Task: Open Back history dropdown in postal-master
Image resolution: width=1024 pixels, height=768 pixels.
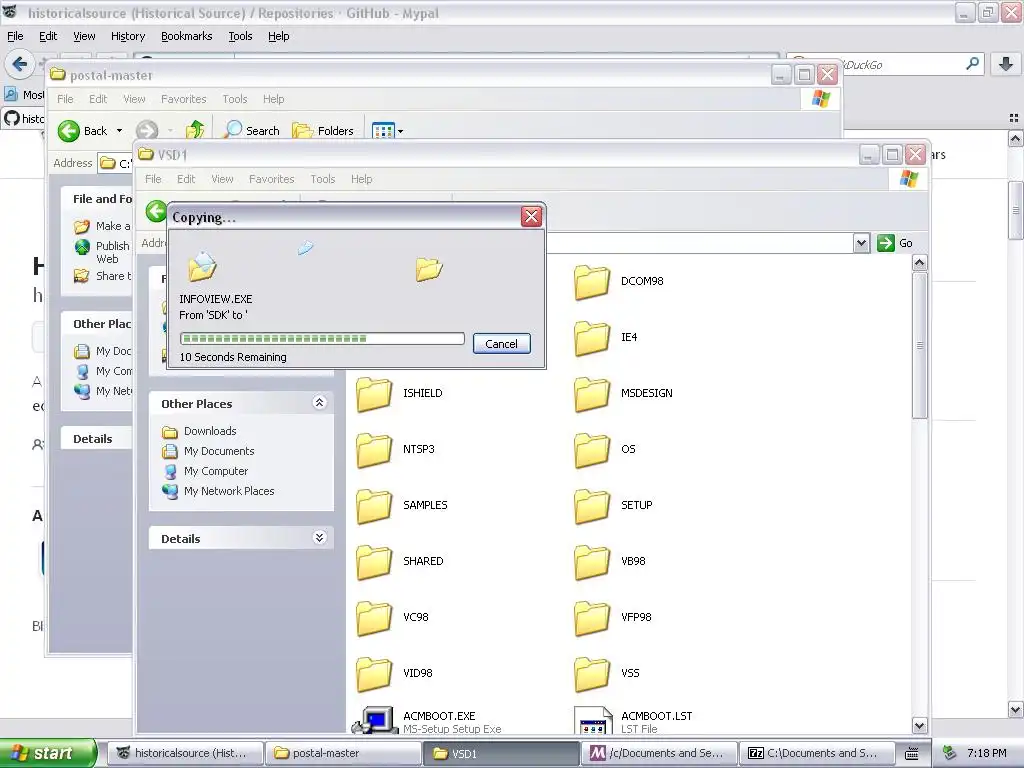Action: click(x=120, y=131)
